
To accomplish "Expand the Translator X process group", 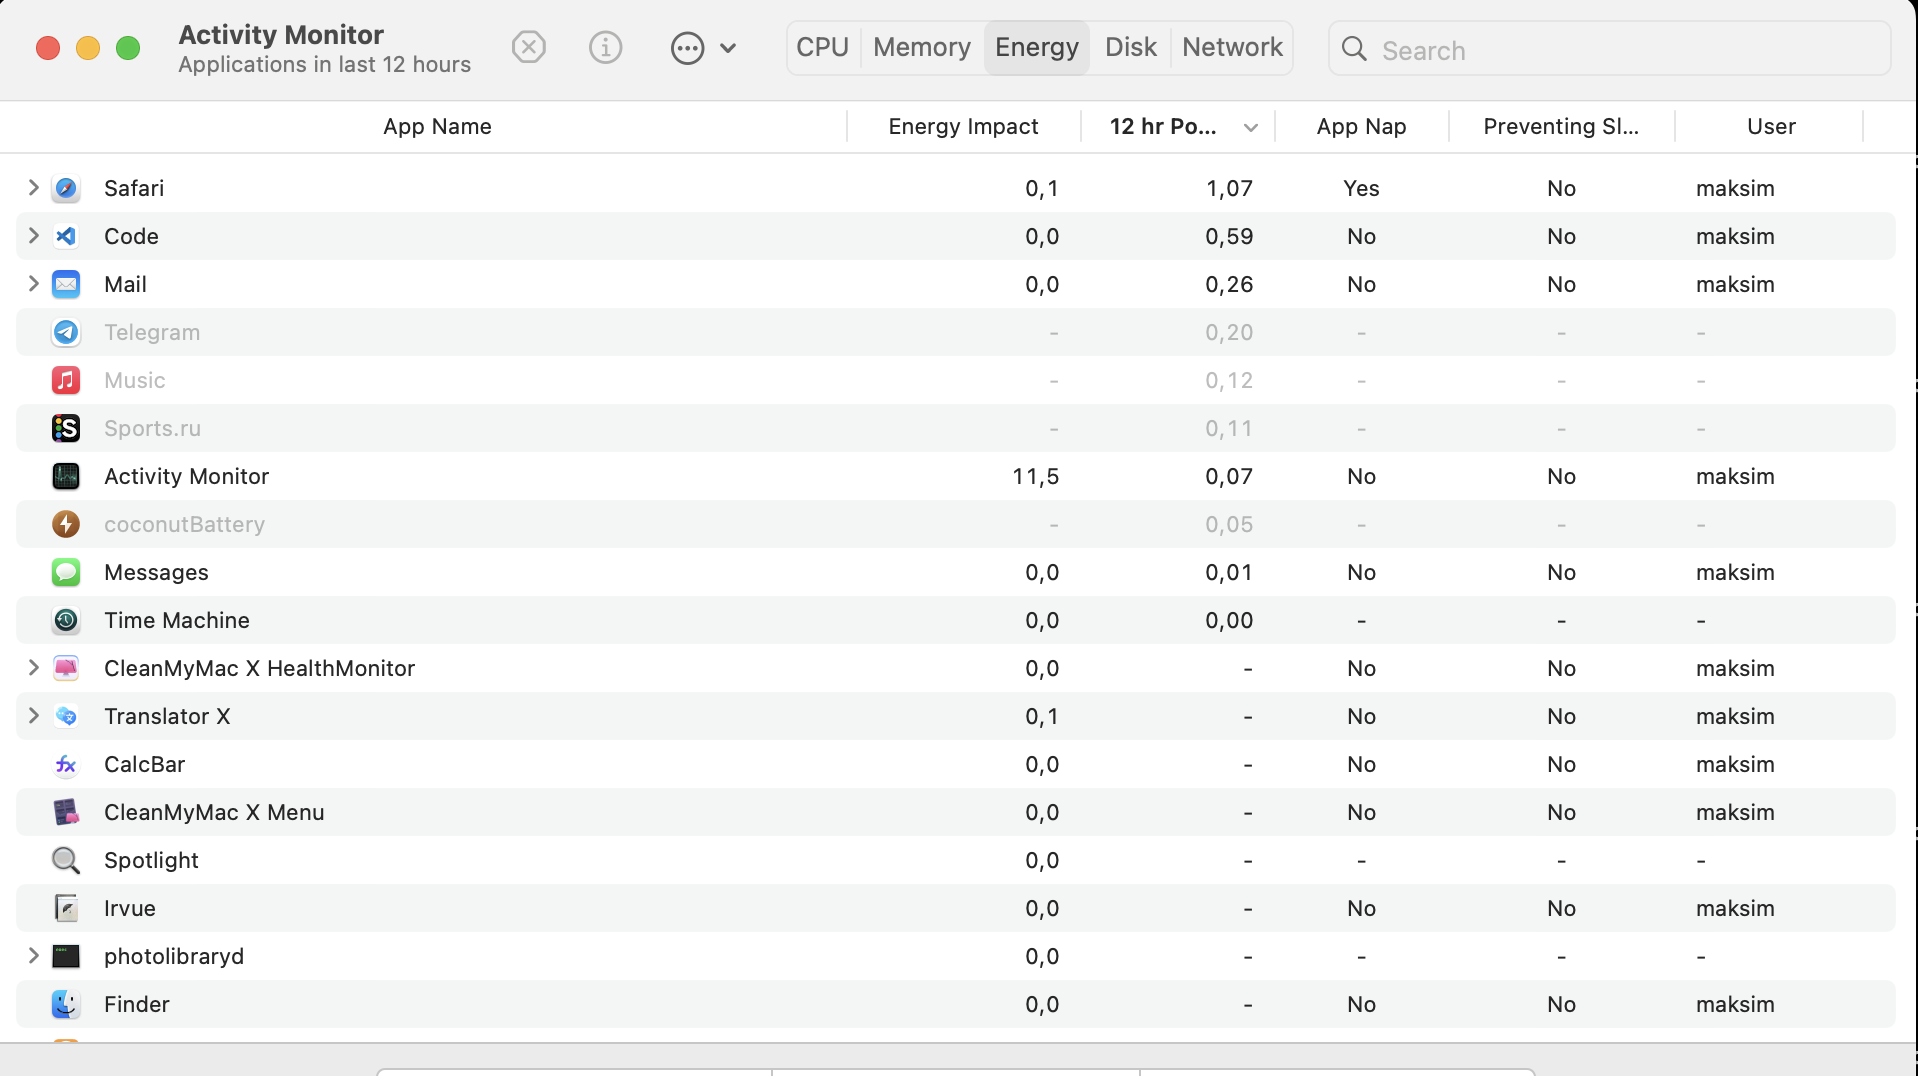I will [x=33, y=715].
